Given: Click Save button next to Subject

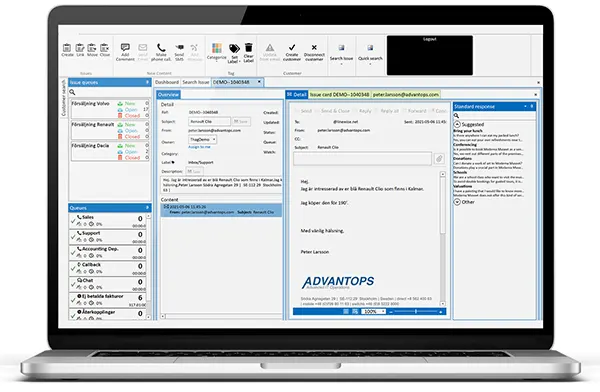Looking at the screenshot, I should (x=241, y=121).
